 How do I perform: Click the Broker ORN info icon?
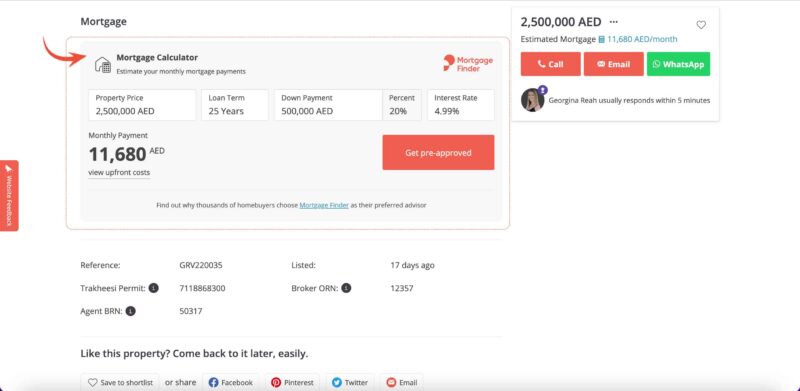tap(346, 288)
